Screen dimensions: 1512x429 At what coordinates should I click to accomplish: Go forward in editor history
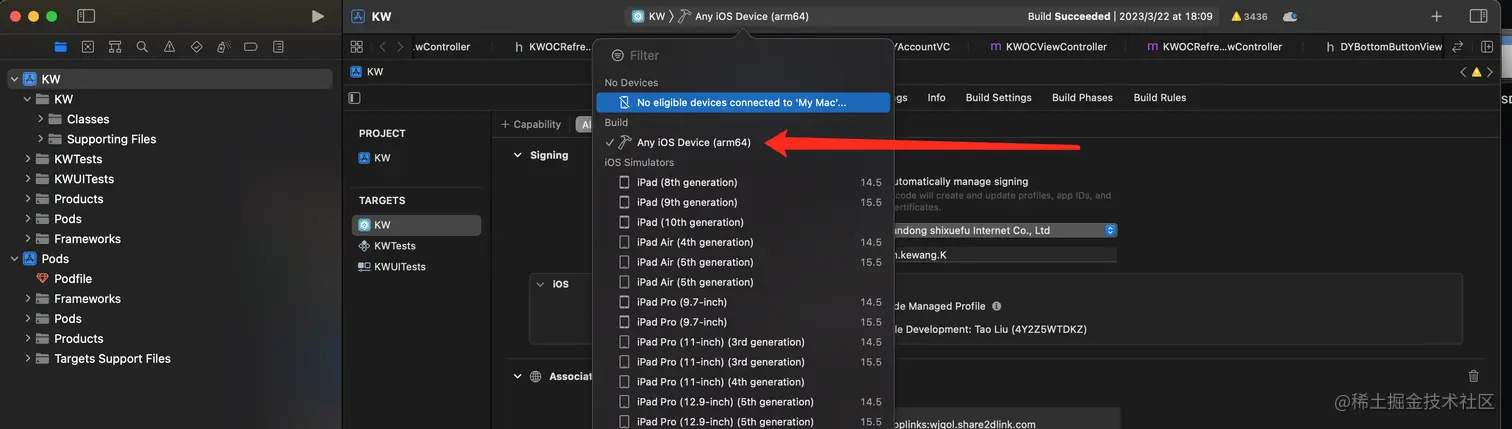tap(400, 47)
